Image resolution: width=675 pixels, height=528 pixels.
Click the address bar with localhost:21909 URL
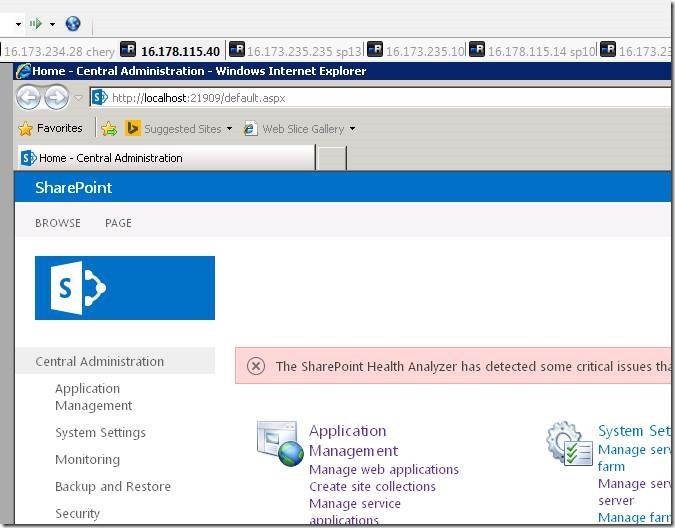[x=380, y=98]
